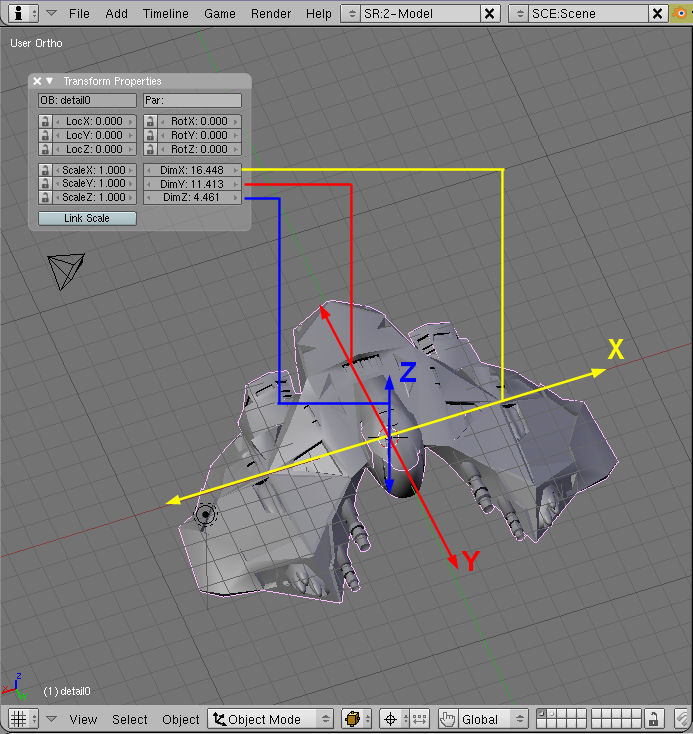Click the lock layers padlock icon
The image size is (693, 734).
[653, 719]
